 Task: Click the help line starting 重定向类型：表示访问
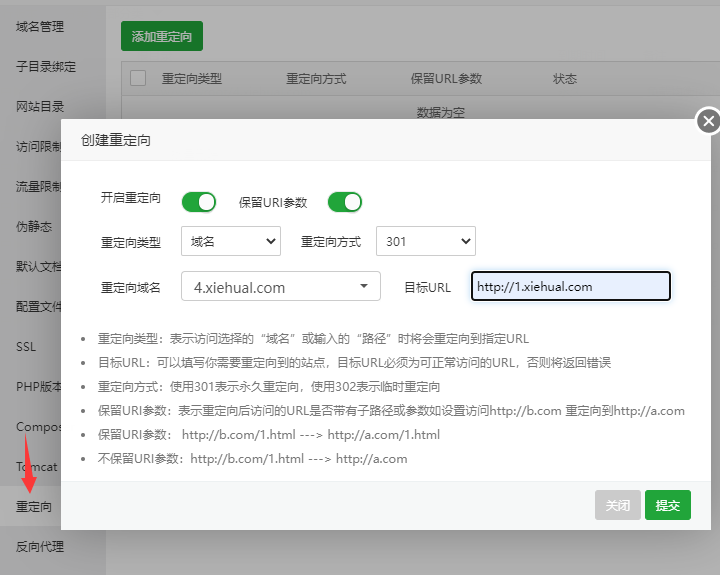pos(313,339)
